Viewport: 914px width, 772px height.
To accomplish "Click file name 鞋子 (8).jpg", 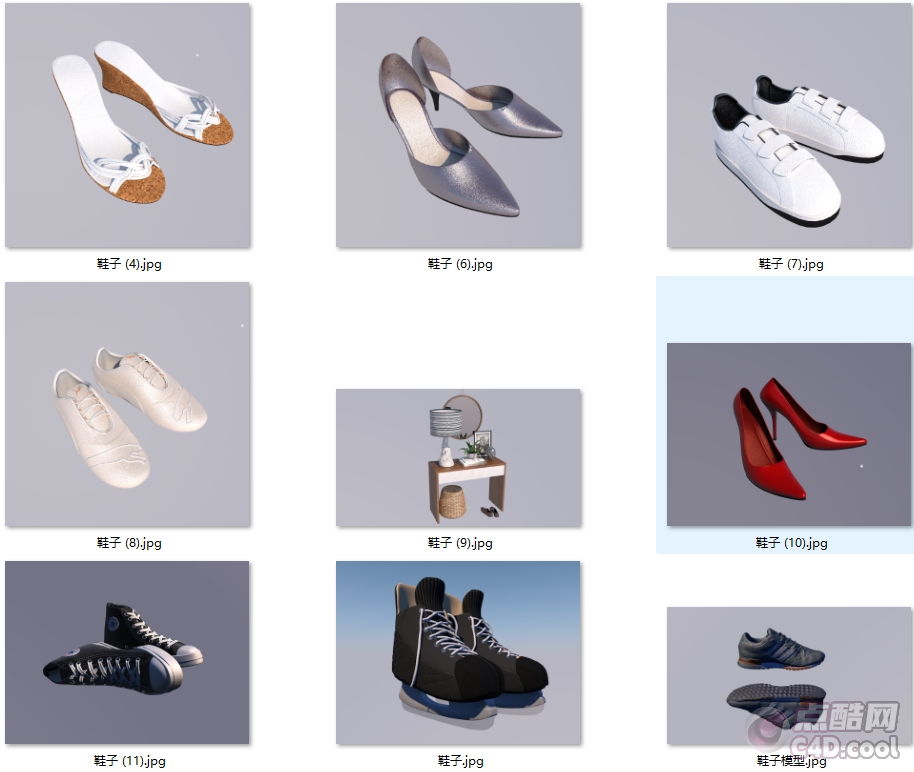I will (x=129, y=543).
